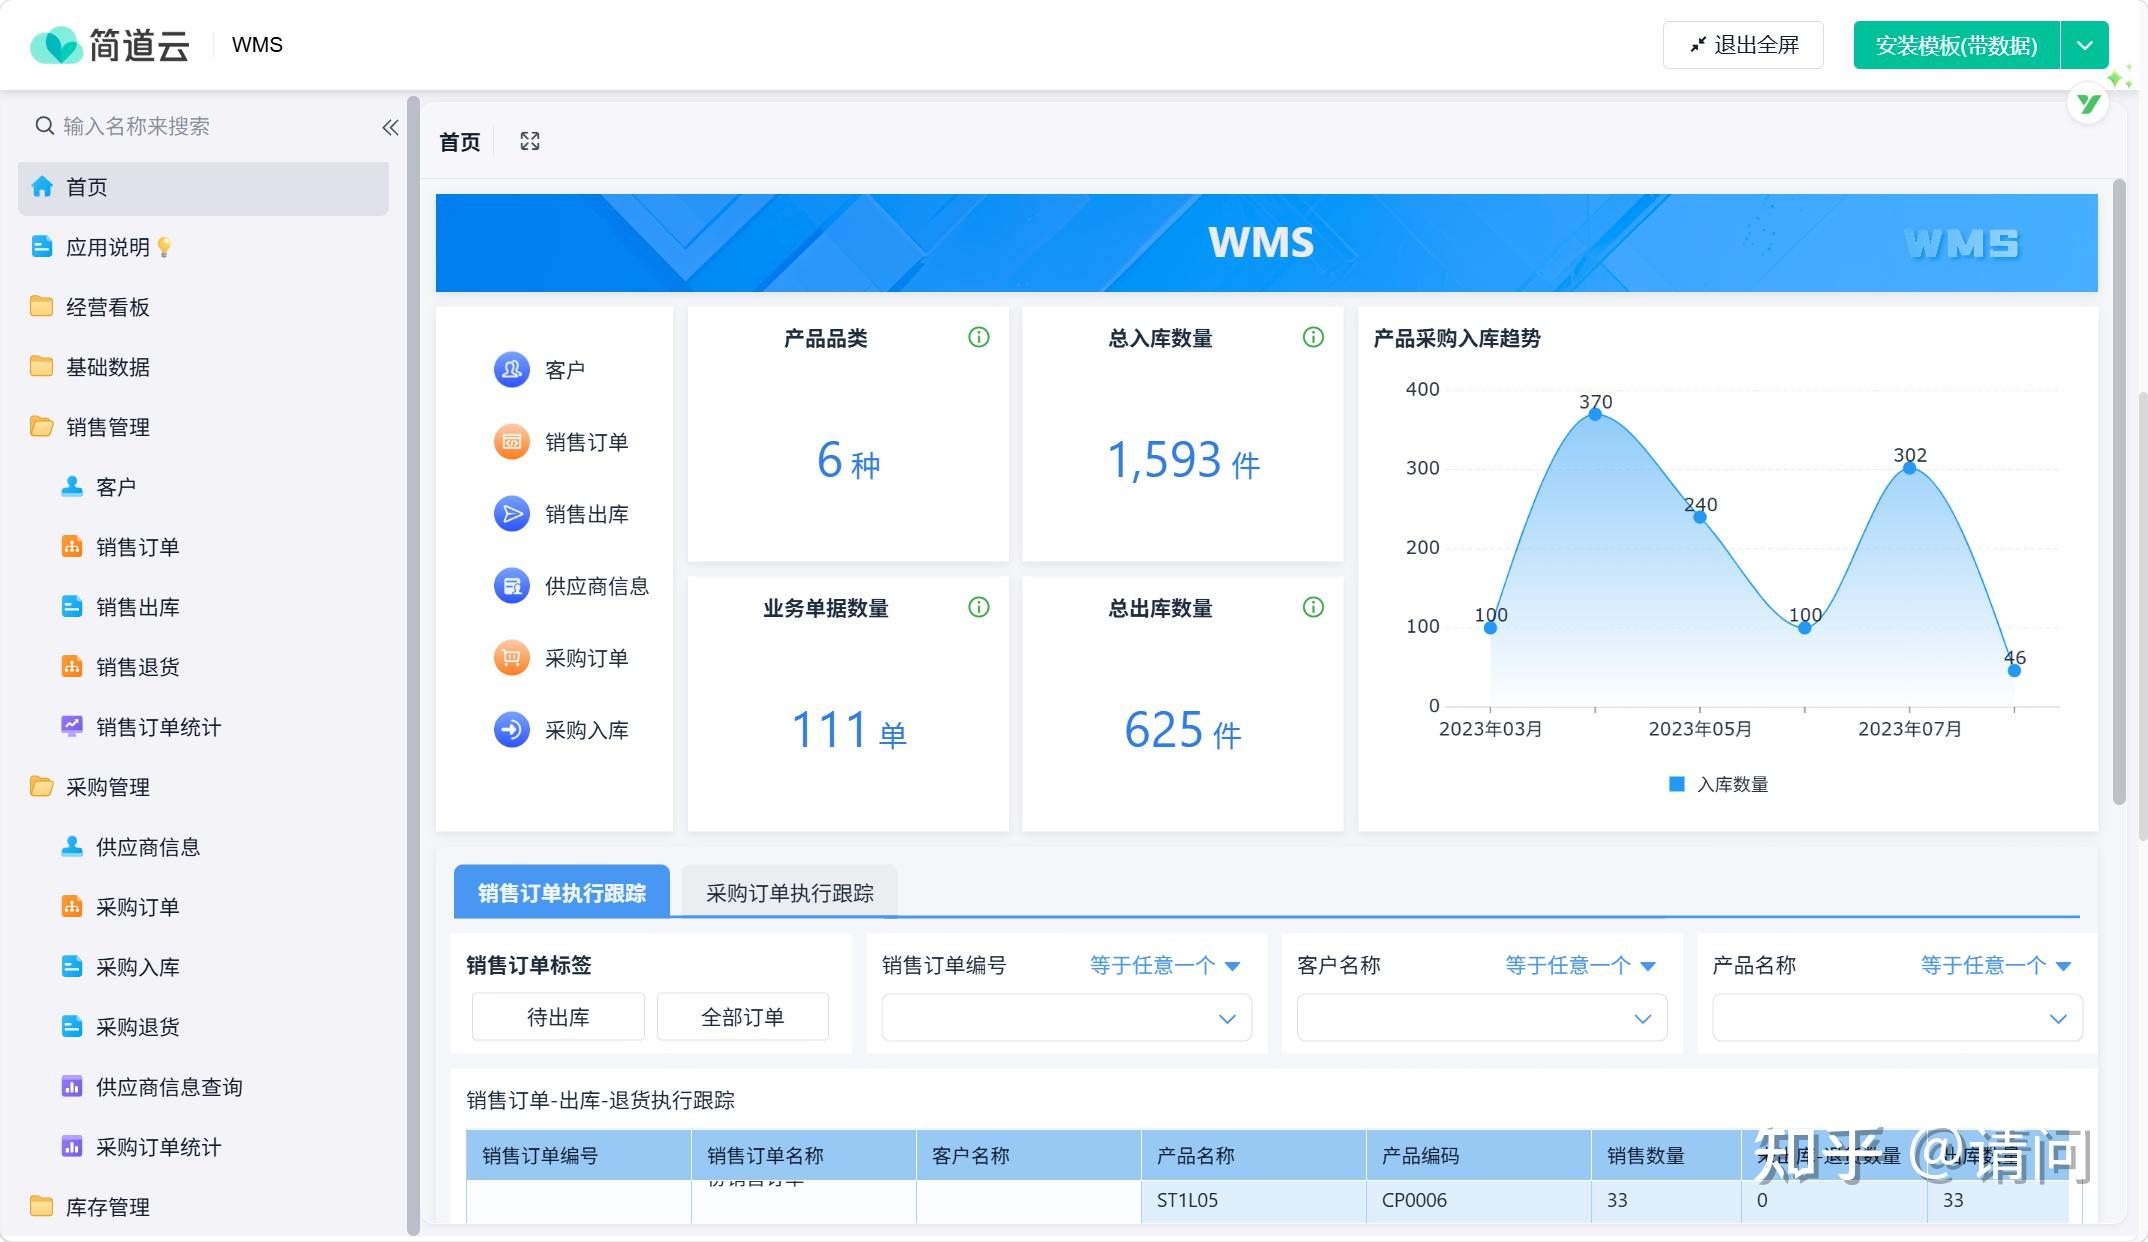This screenshot has width=2148, height=1242.
Task: Open the 销售订单编号 value dropdown
Action: point(1066,1018)
